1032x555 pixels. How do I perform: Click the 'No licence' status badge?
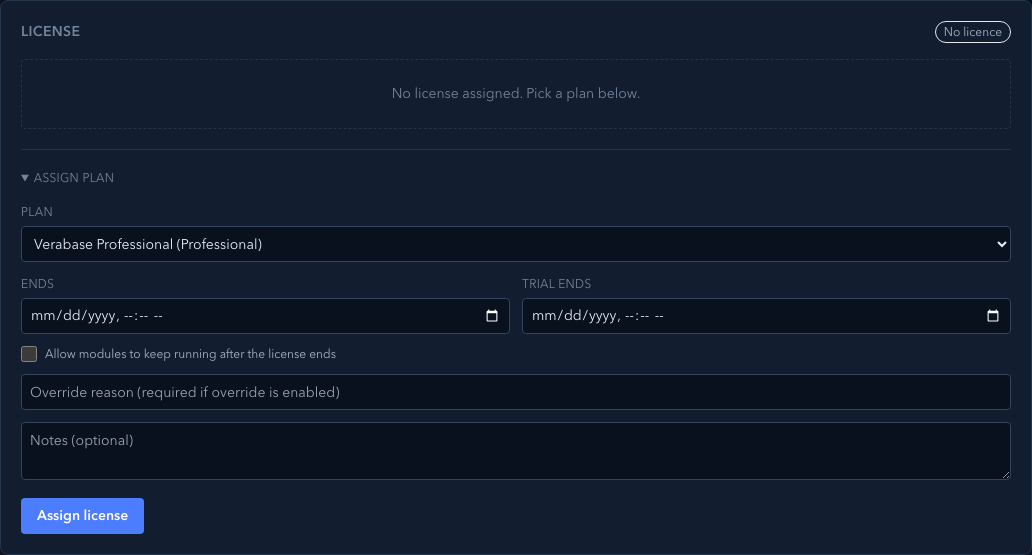pyautogui.click(x=973, y=32)
